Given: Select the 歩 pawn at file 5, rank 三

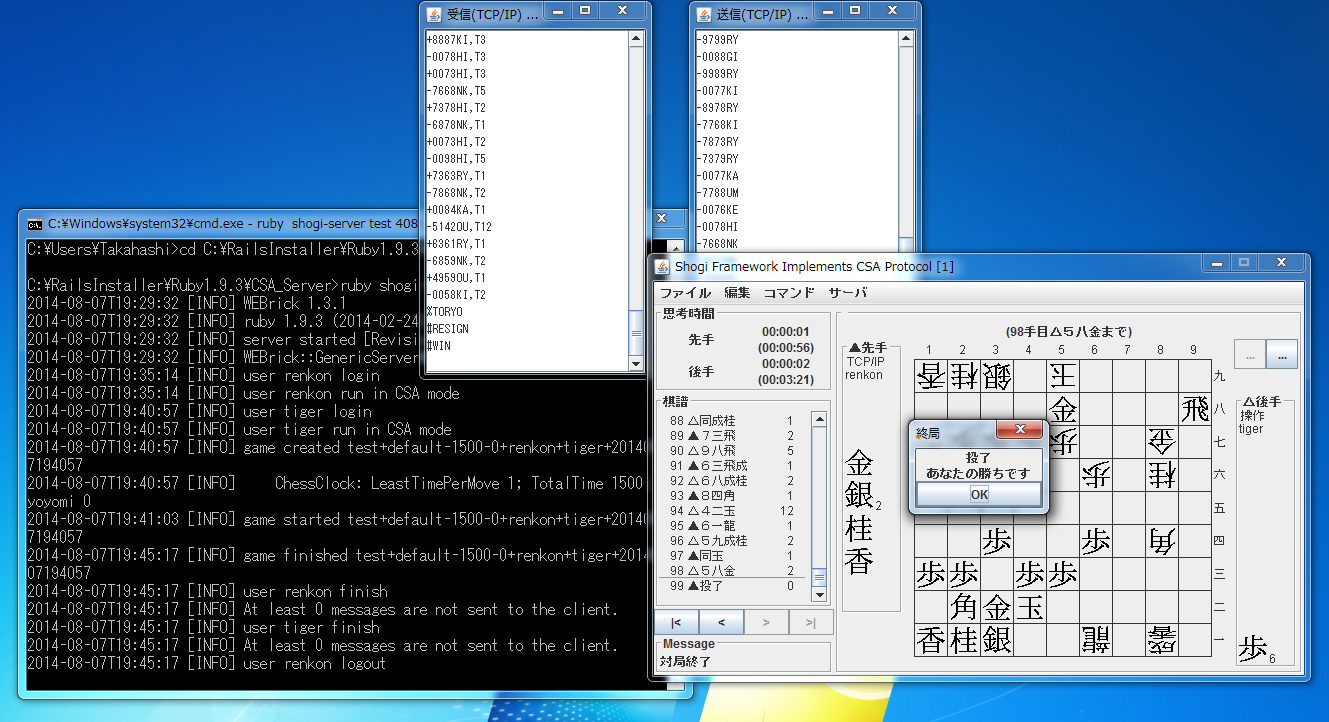Looking at the screenshot, I should (x=1063, y=574).
